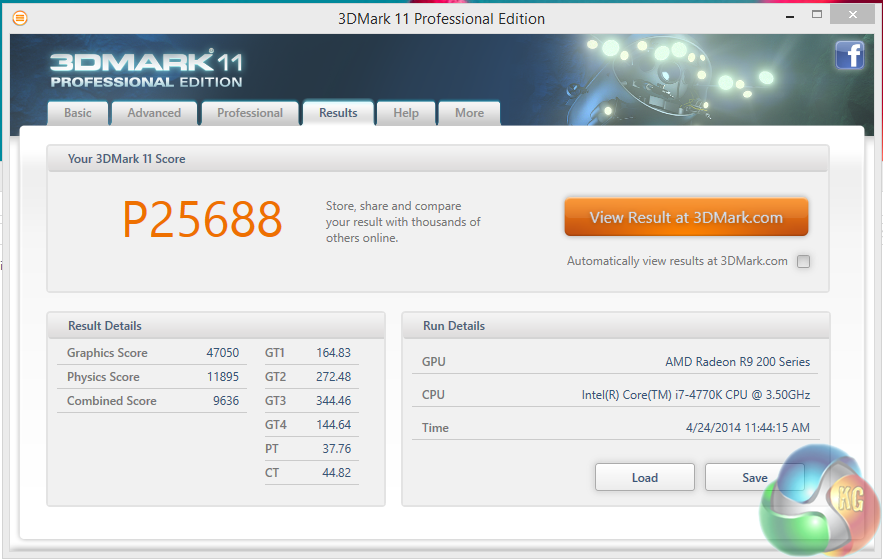Click the Graphics Score label
Screen dimensions: 883x559
pyautogui.click(x=107, y=353)
